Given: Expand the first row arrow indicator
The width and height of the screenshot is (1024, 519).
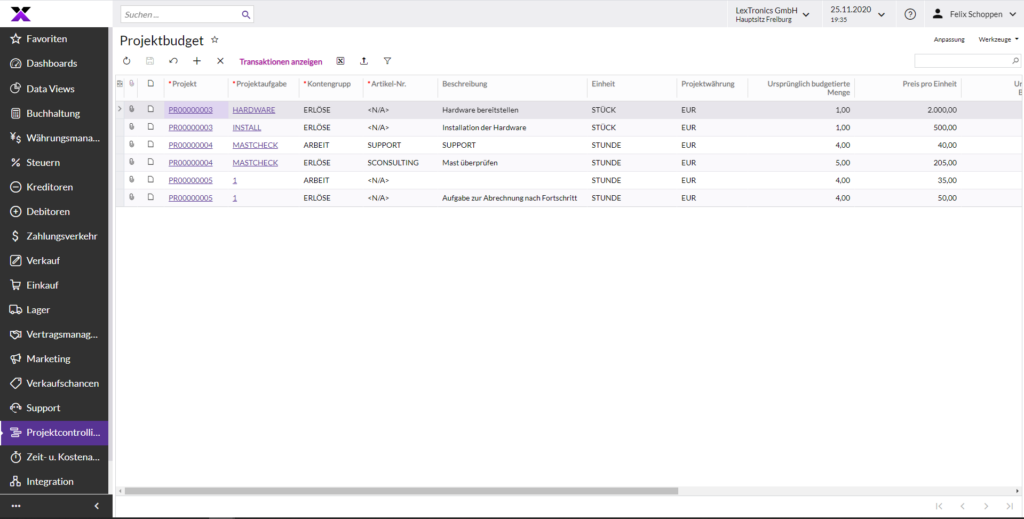Looking at the screenshot, I should (120, 108).
